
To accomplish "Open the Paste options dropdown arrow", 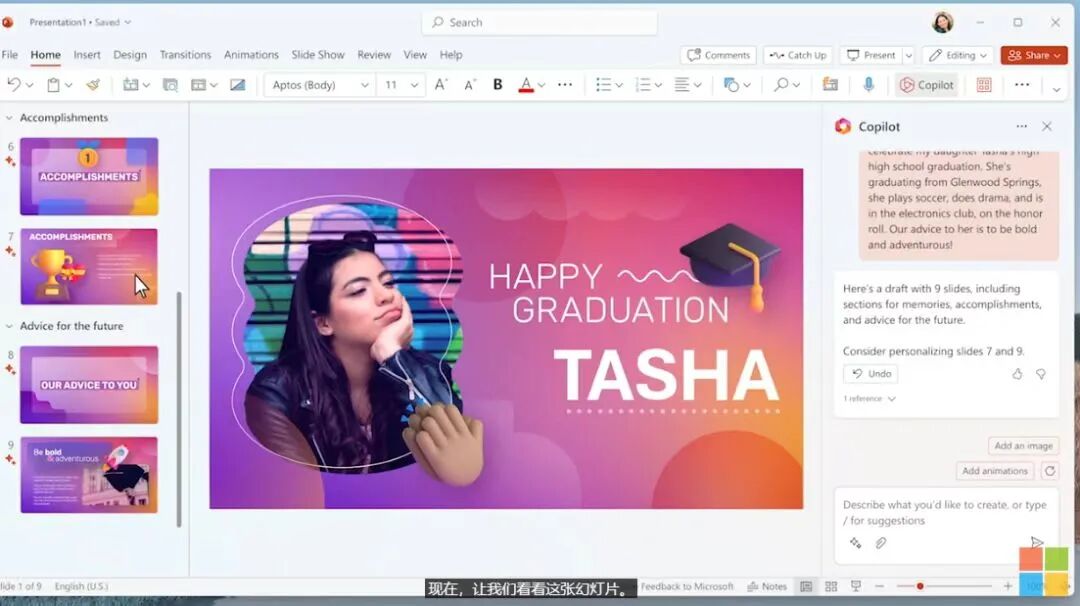I will (x=69, y=85).
